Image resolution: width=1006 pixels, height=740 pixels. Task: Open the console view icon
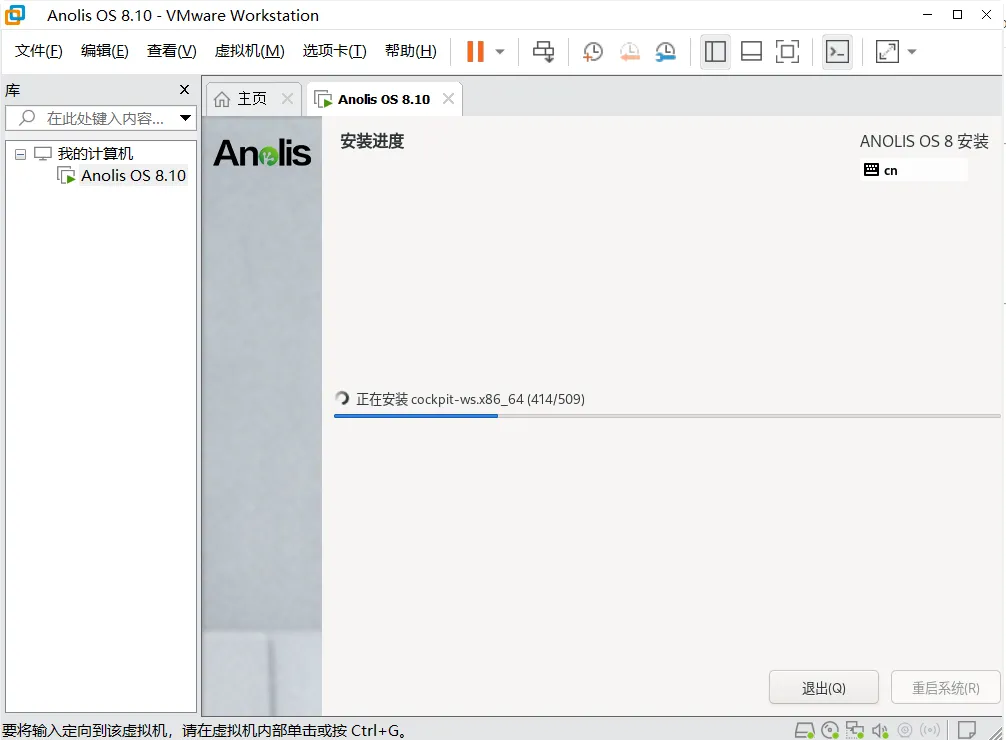point(837,51)
